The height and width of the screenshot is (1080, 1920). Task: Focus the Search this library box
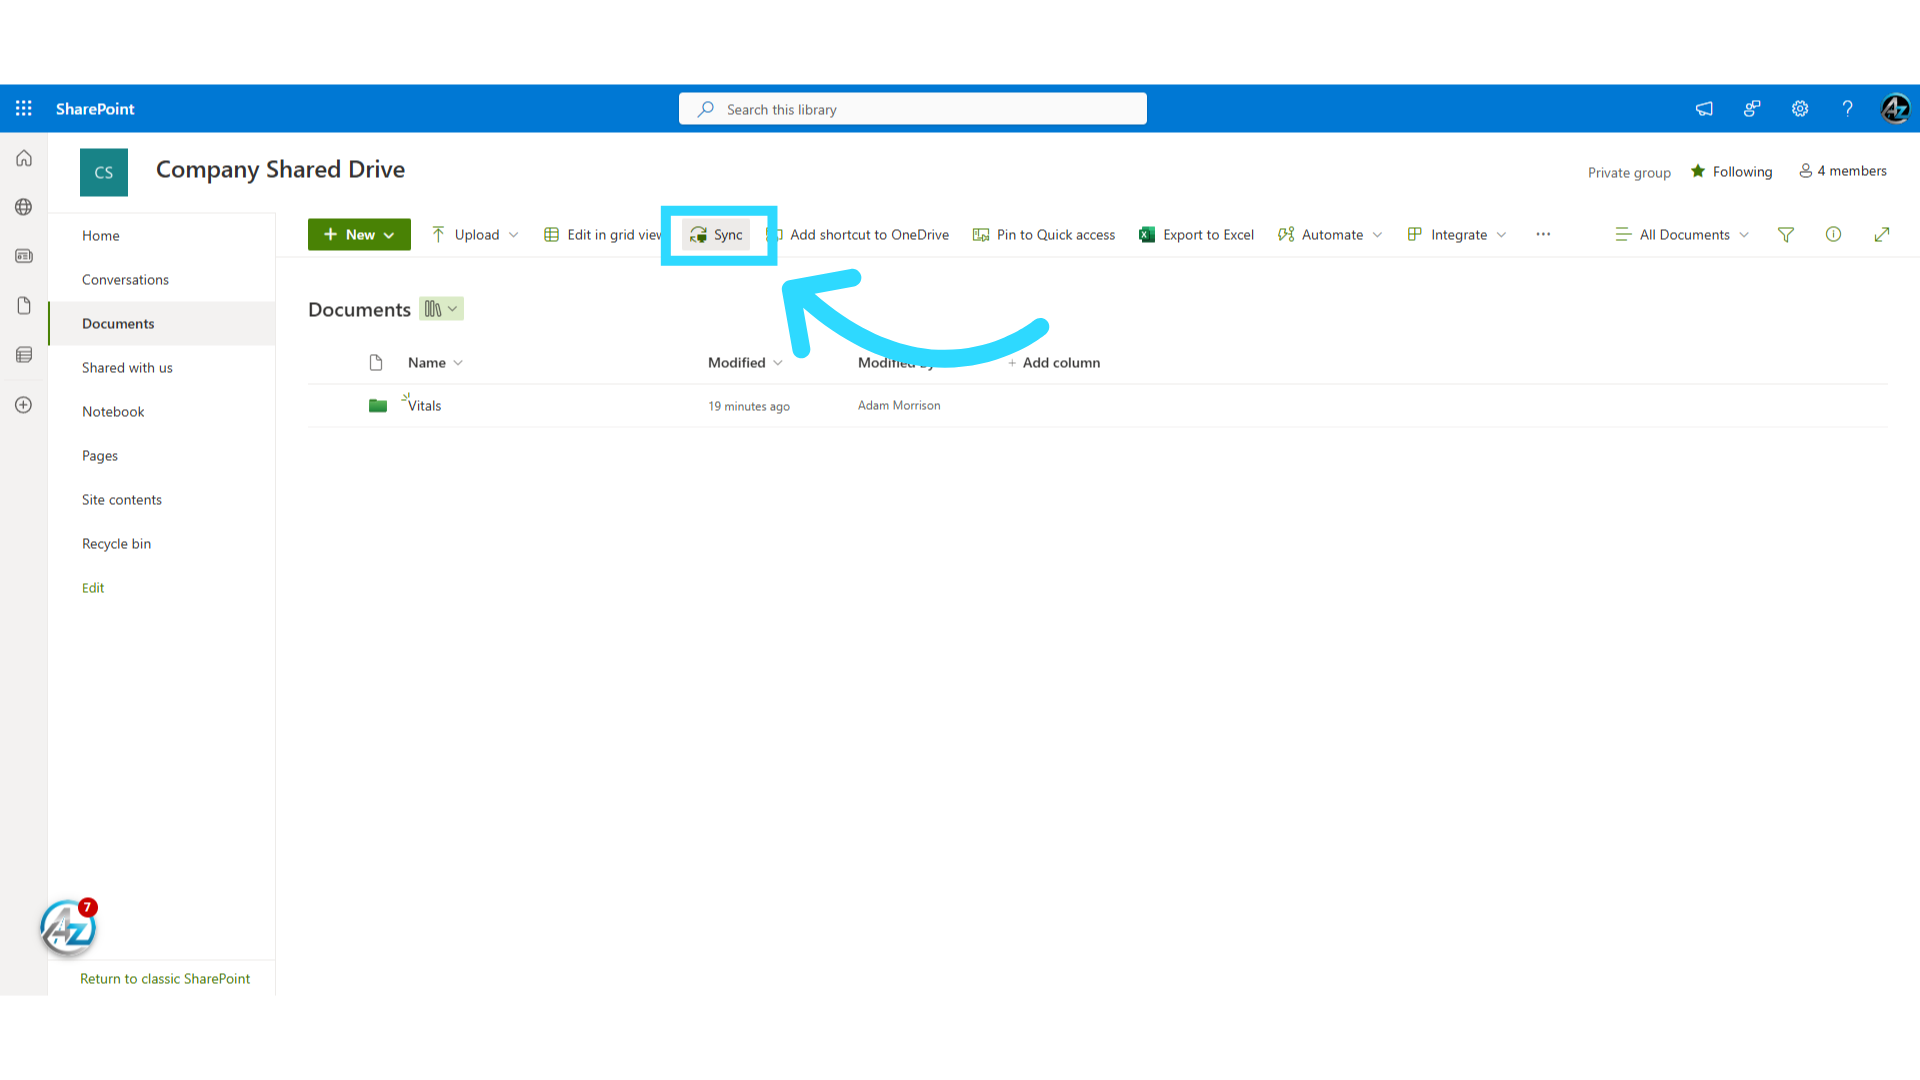click(x=912, y=109)
